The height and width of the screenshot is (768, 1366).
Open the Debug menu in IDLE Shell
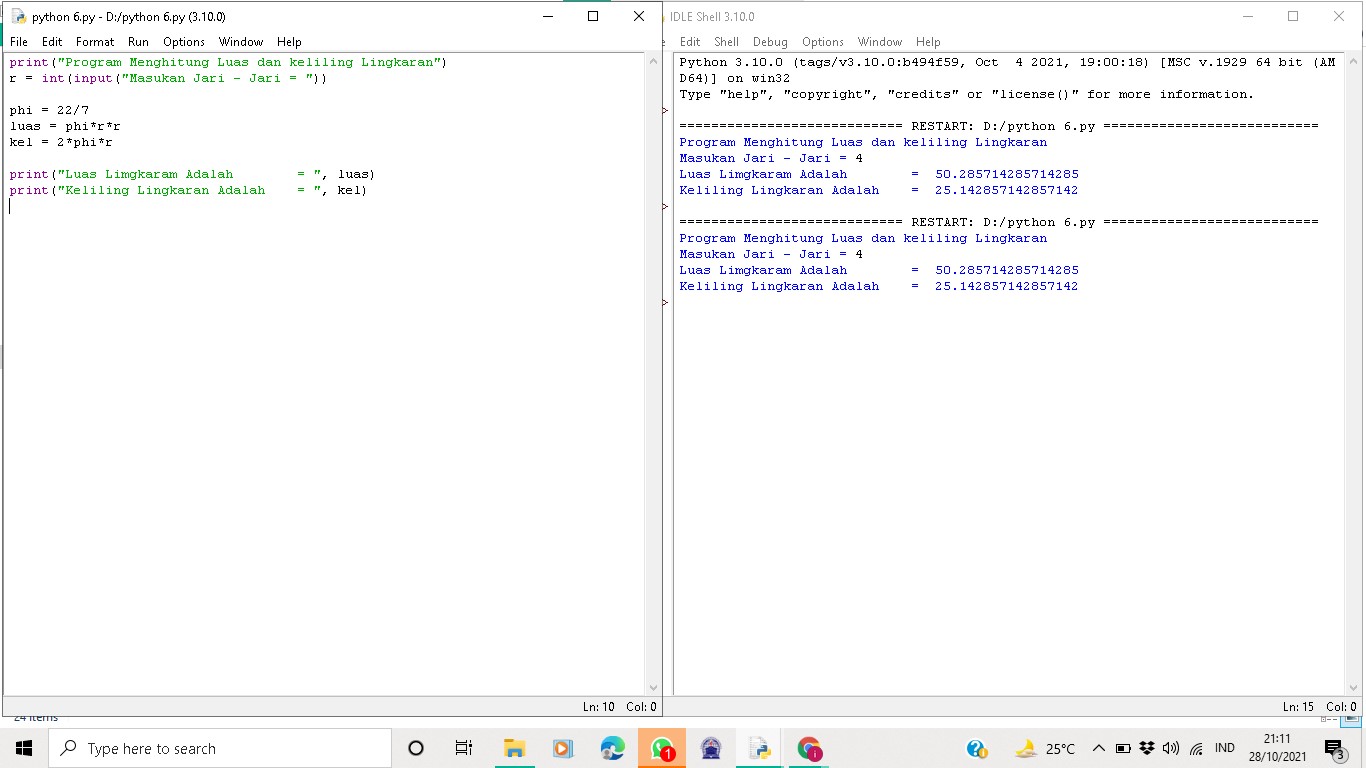[770, 42]
